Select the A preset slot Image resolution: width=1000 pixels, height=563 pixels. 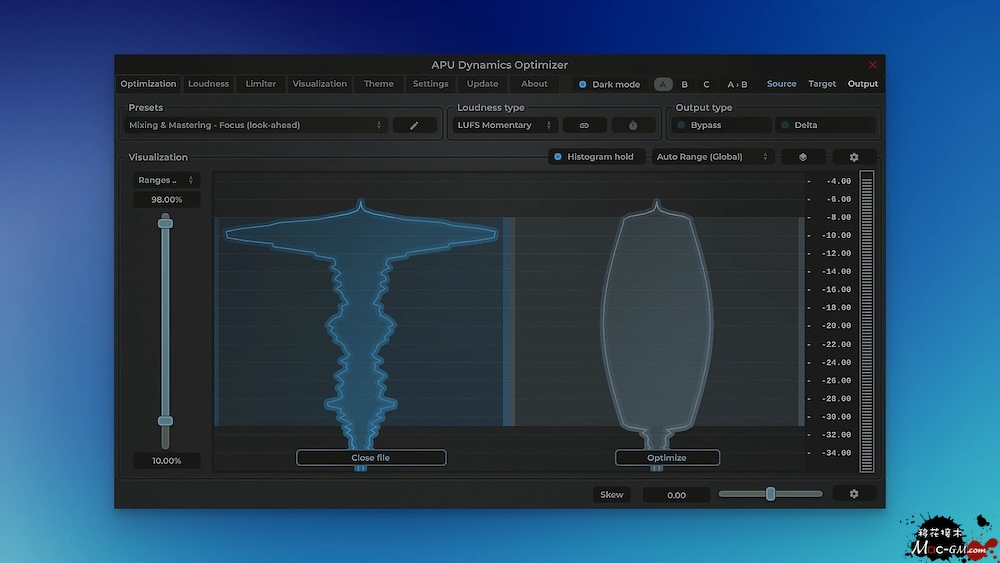[663, 84]
